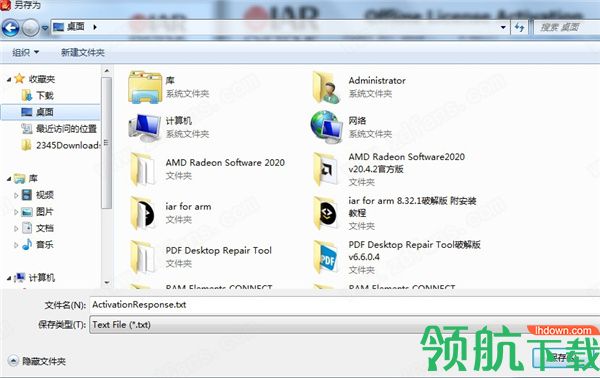Click the 隐藏文件夹 arrow icon

tap(13, 361)
